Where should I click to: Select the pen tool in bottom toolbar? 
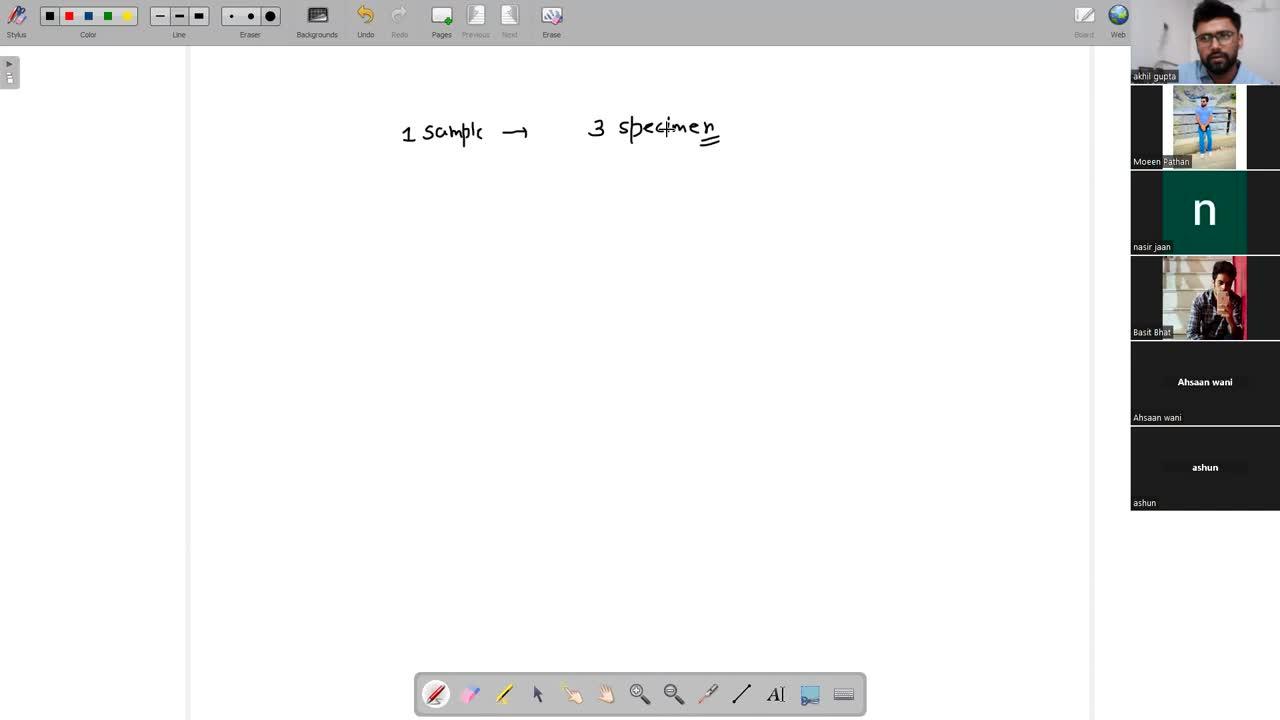tap(436, 694)
